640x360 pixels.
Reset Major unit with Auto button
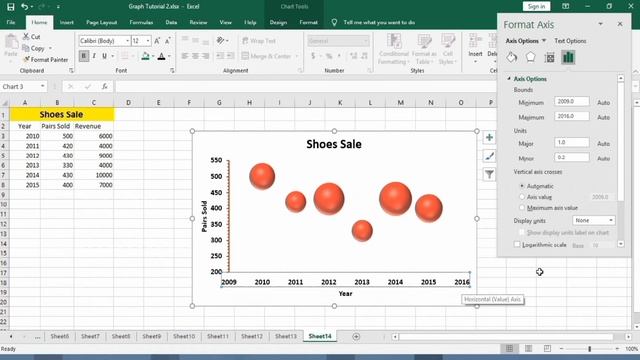click(603, 144)
